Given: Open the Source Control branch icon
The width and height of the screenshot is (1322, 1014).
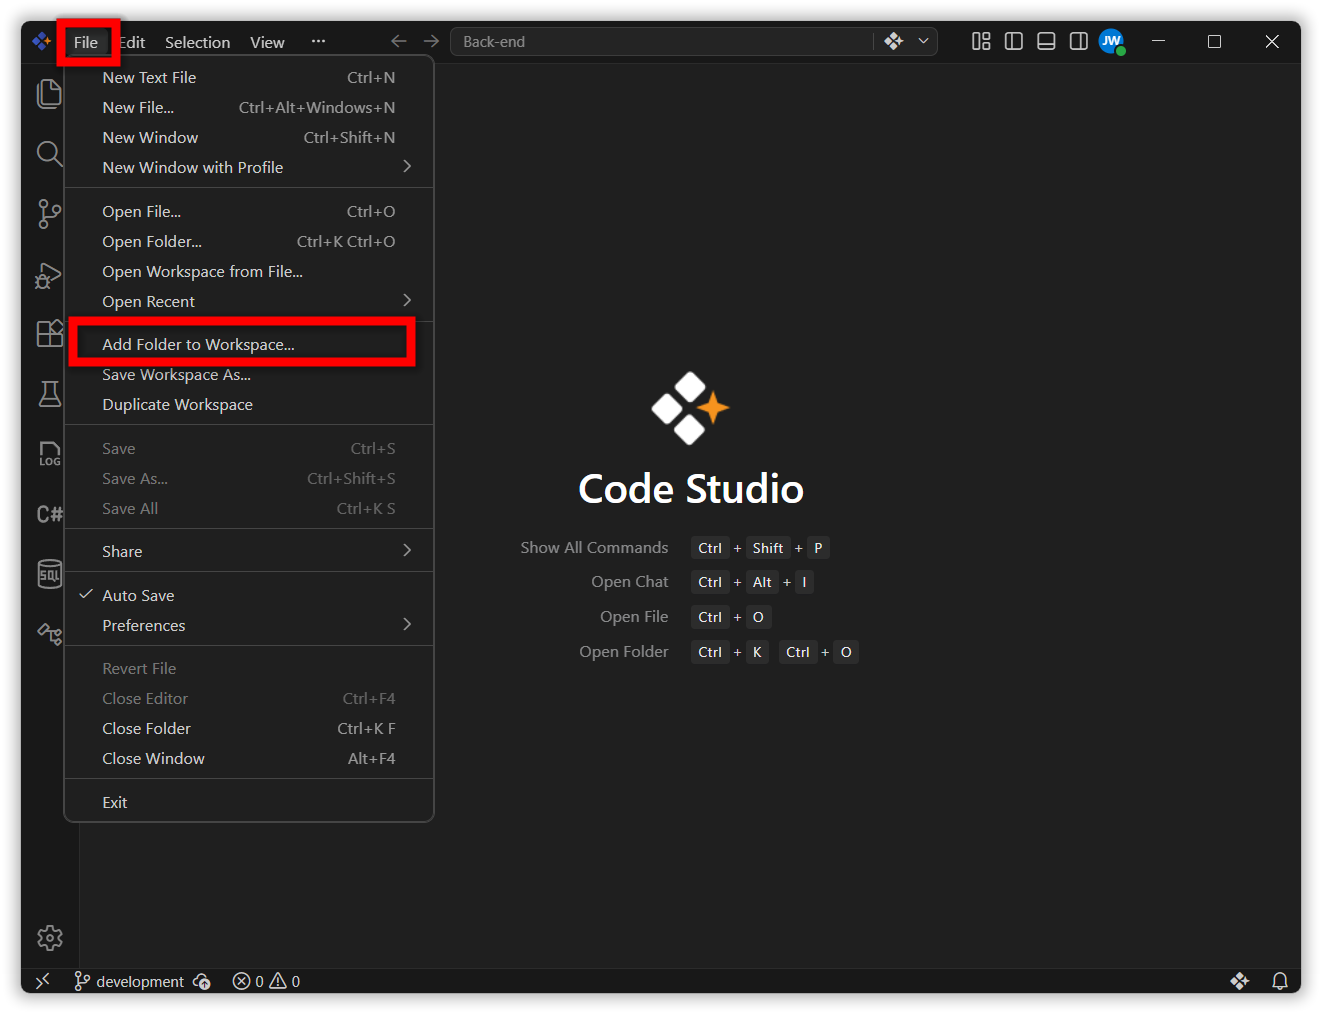Looking at the screenshot, I should [x=49, y=213].
